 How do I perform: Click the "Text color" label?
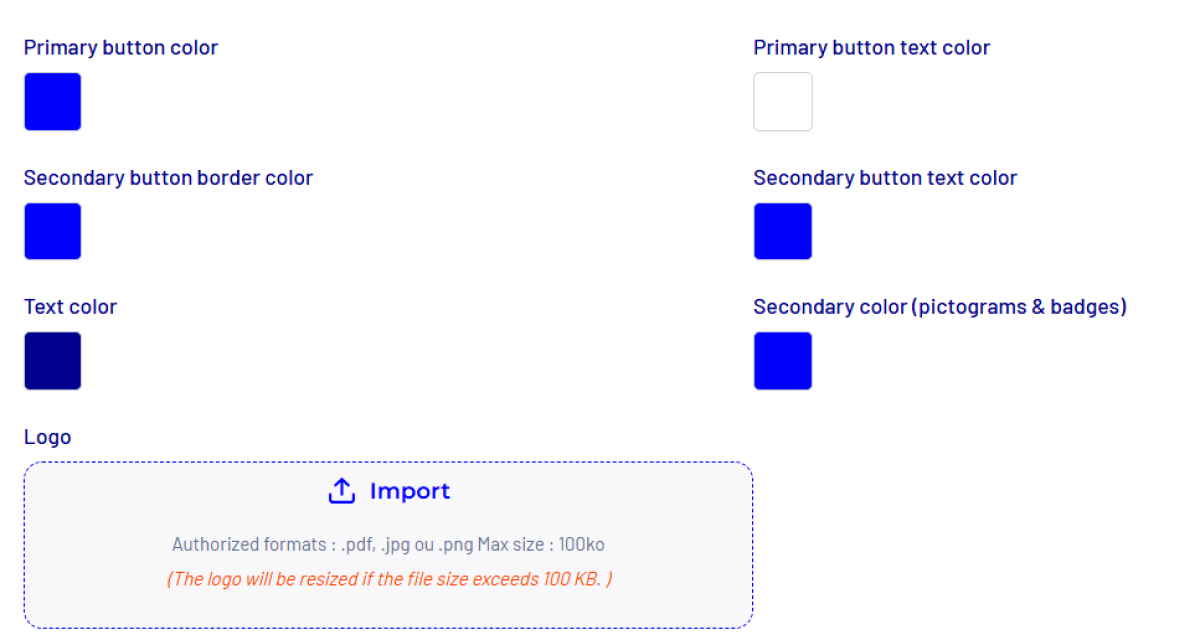click(x=70, y=307)
